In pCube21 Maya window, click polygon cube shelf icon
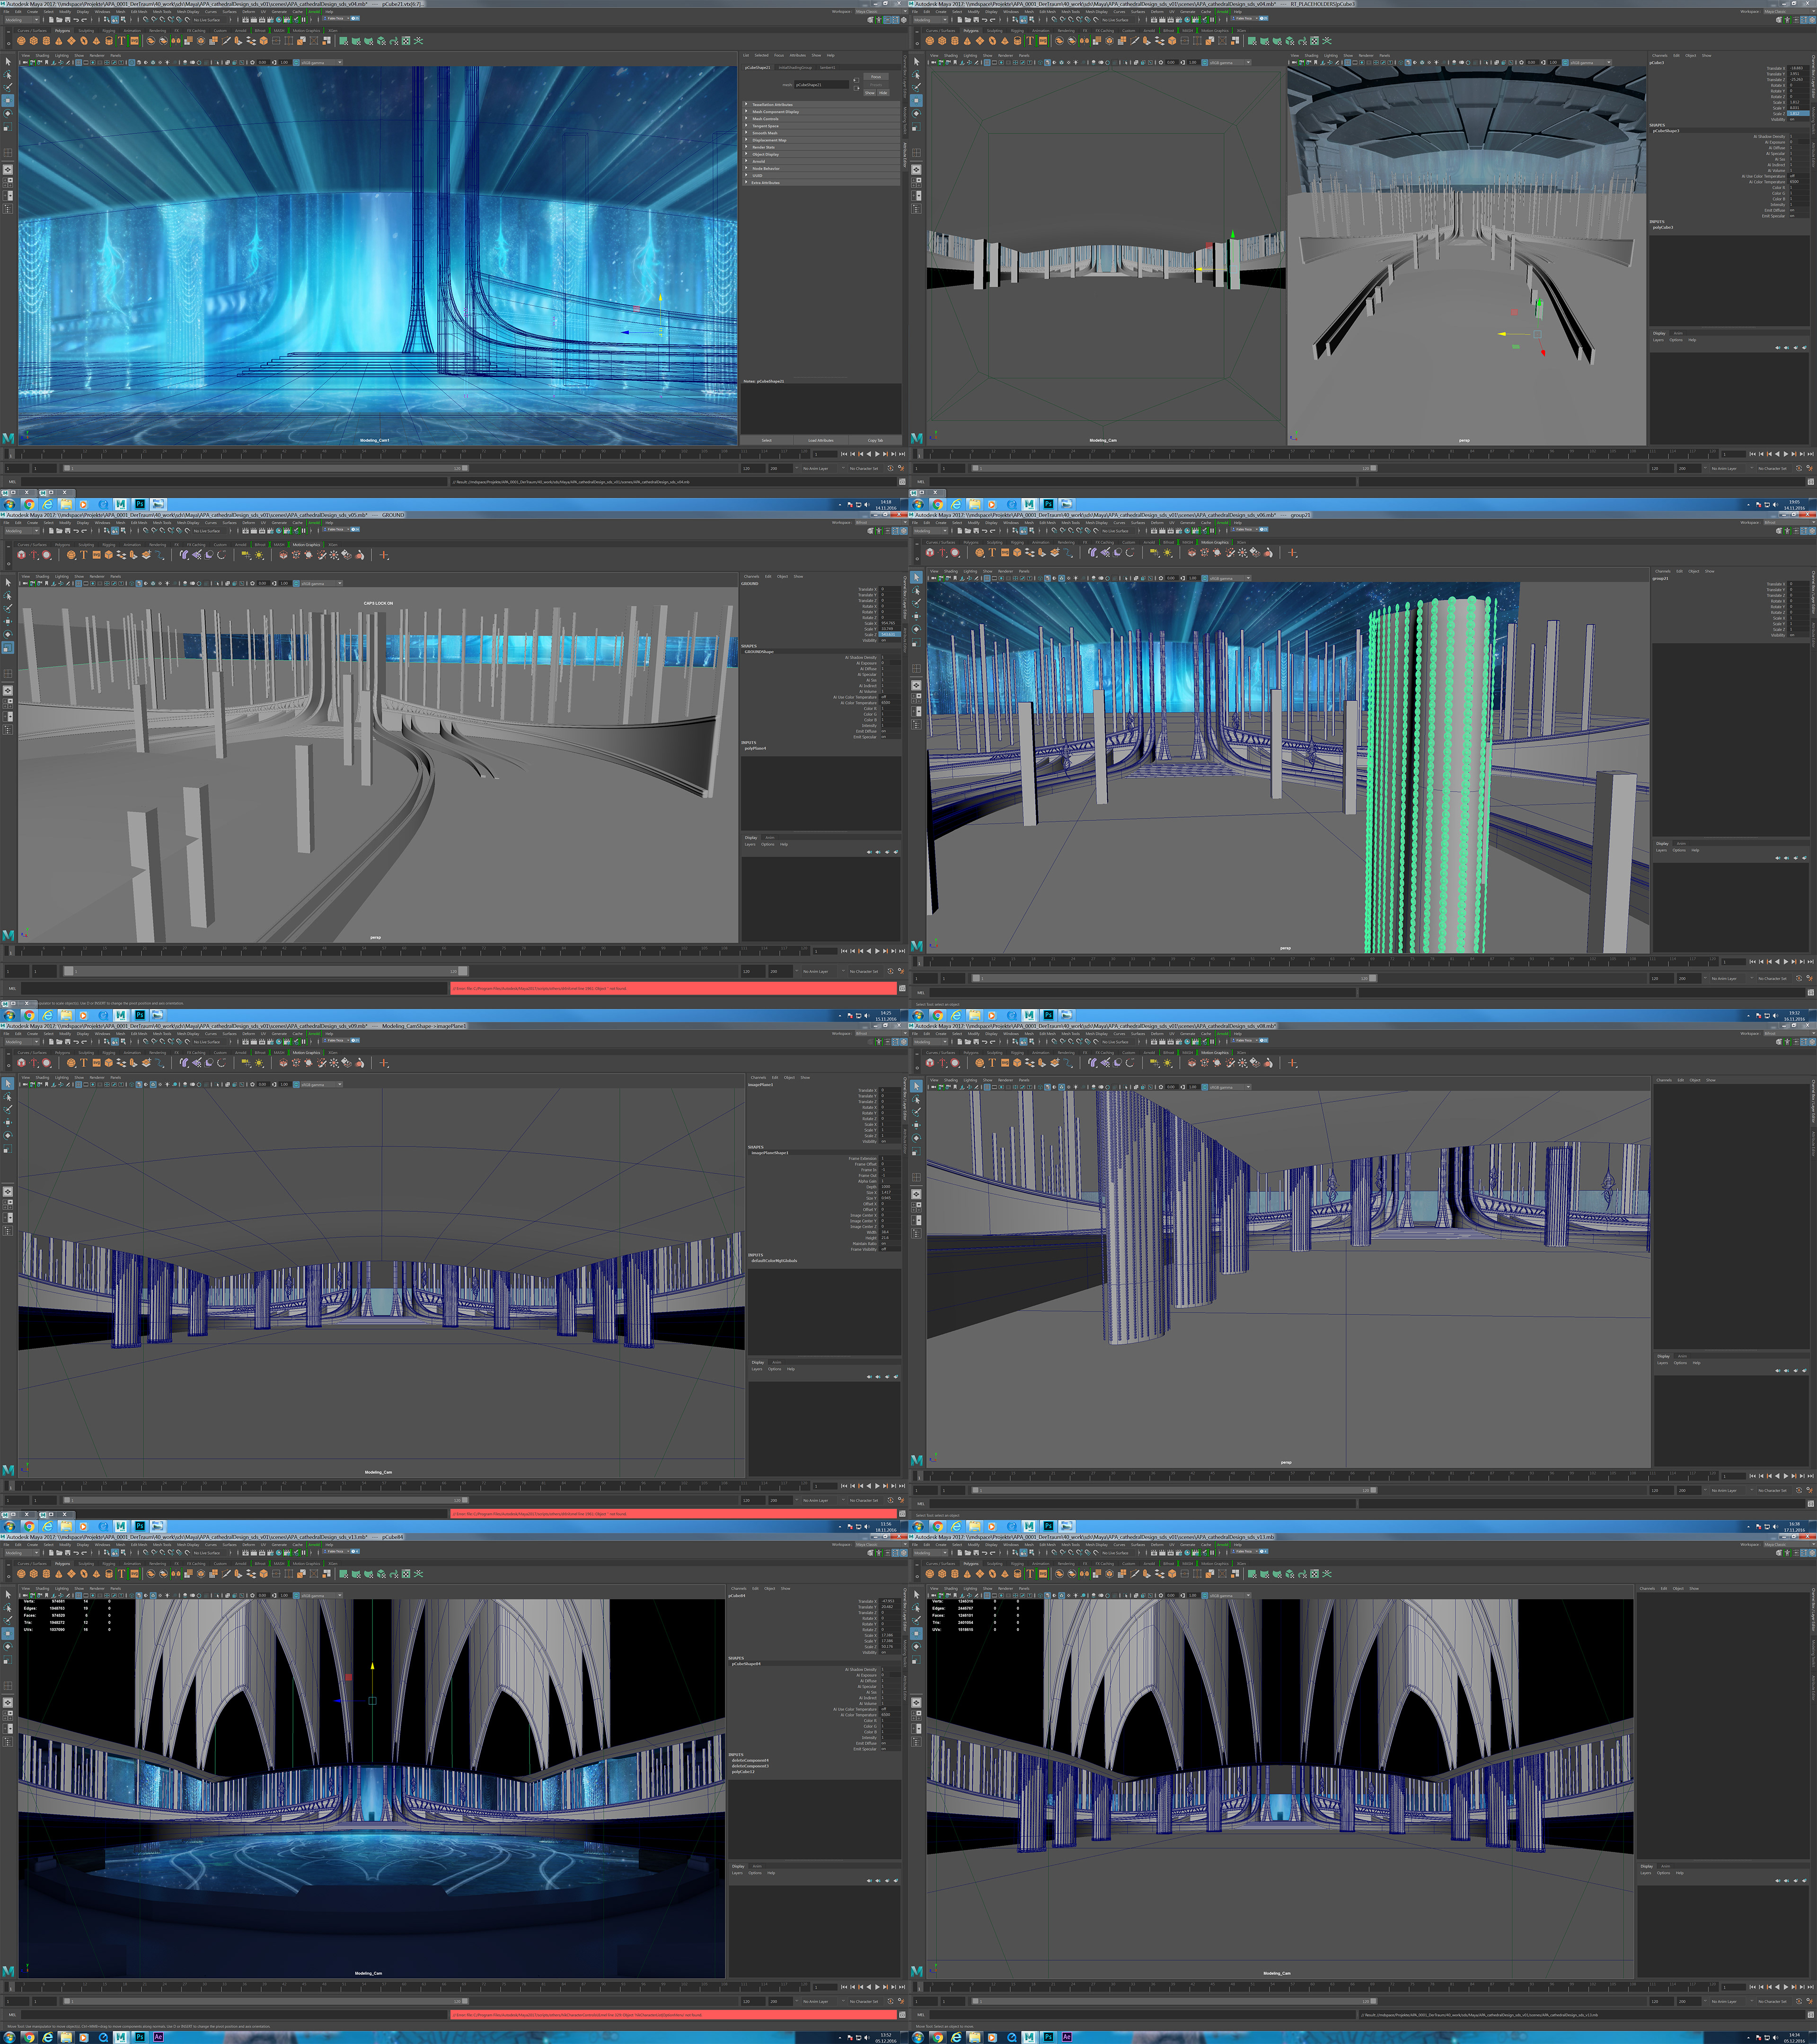Screen dimensions: 1817x2044 point(34,41)
